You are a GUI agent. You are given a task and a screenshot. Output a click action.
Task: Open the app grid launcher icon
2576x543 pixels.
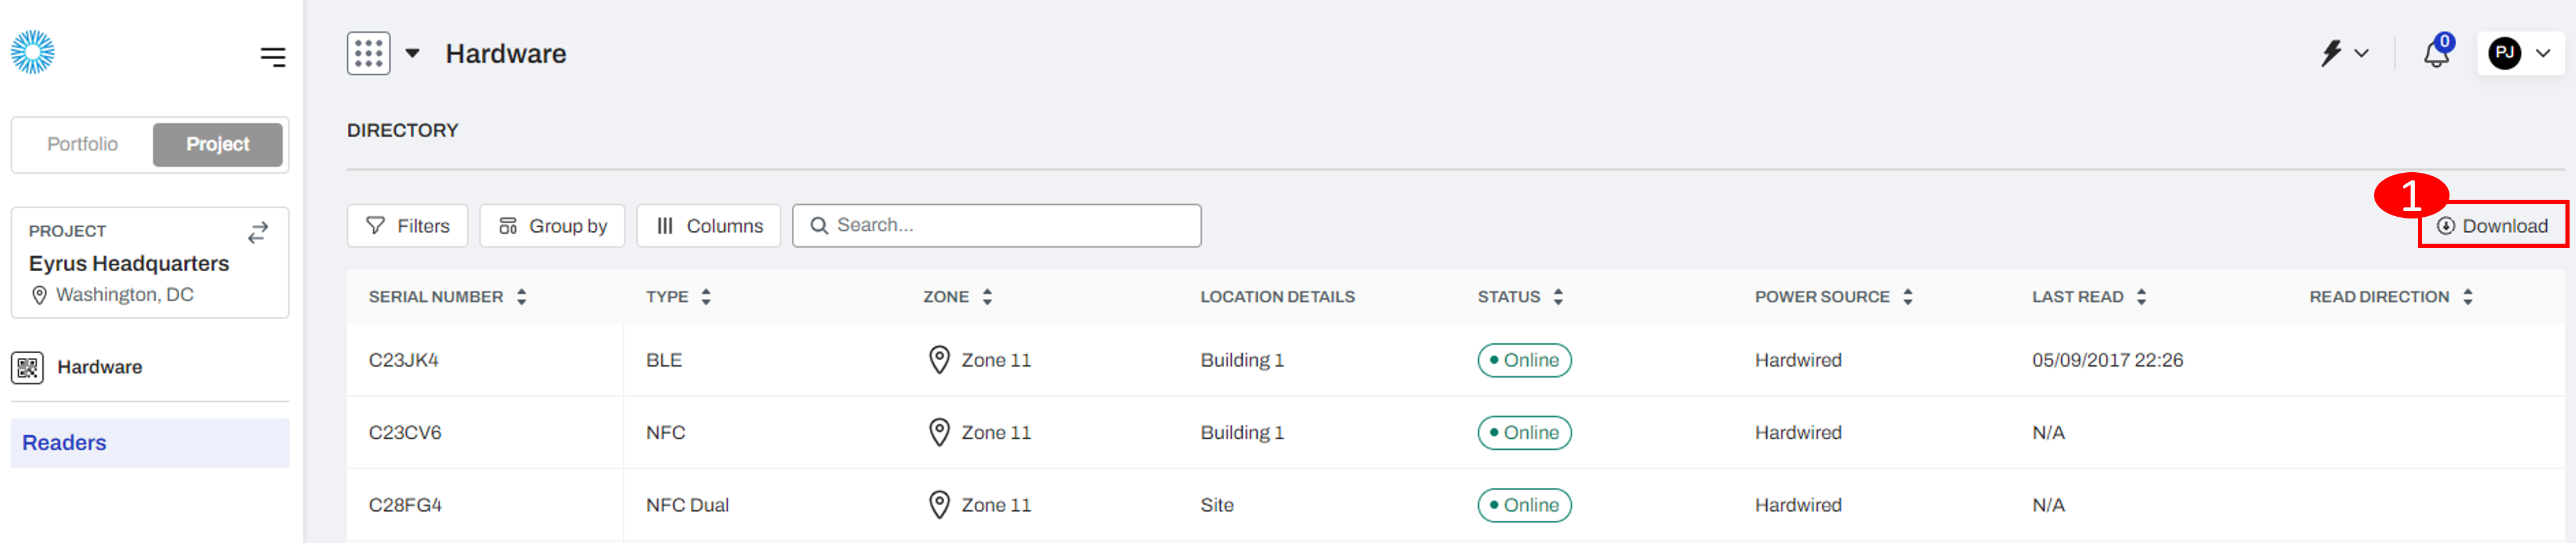point(368,53)
